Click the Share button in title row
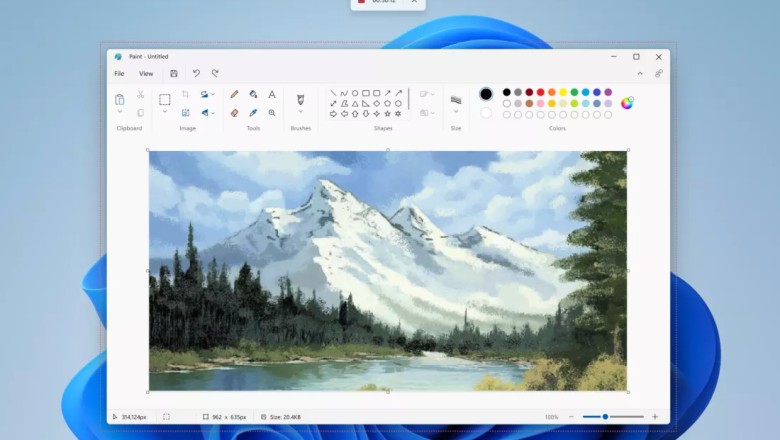Image resolution: width=780 pixels, height=440 pixels. click(659, 74)
